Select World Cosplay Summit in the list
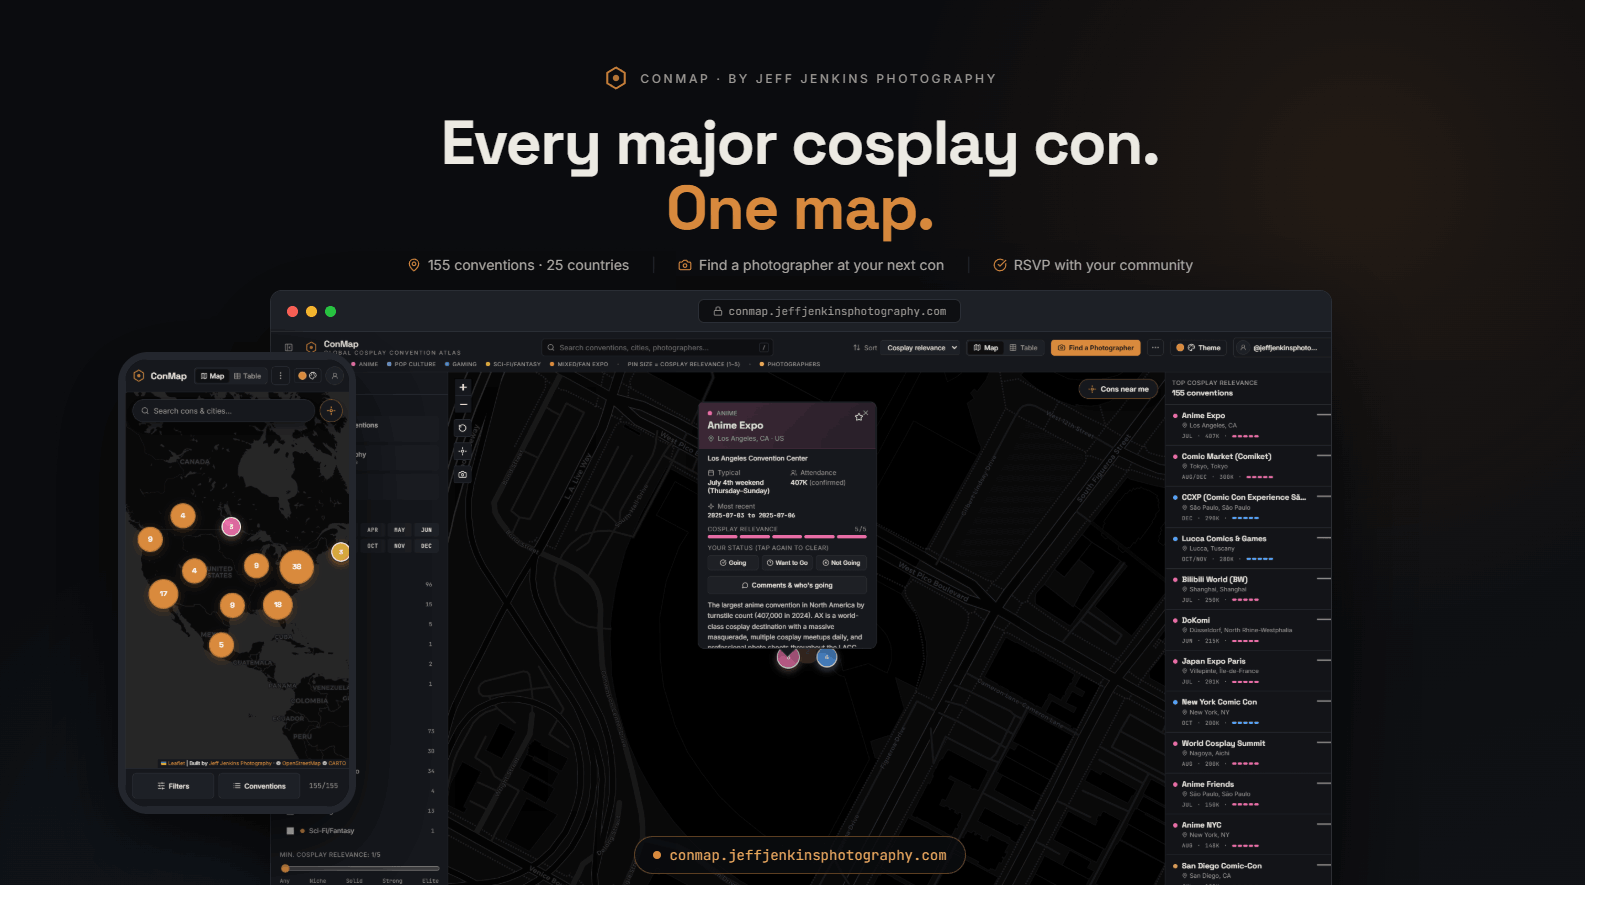Image resolution: width=1600 pixels, height=900 pixels. coord(1250,753)
